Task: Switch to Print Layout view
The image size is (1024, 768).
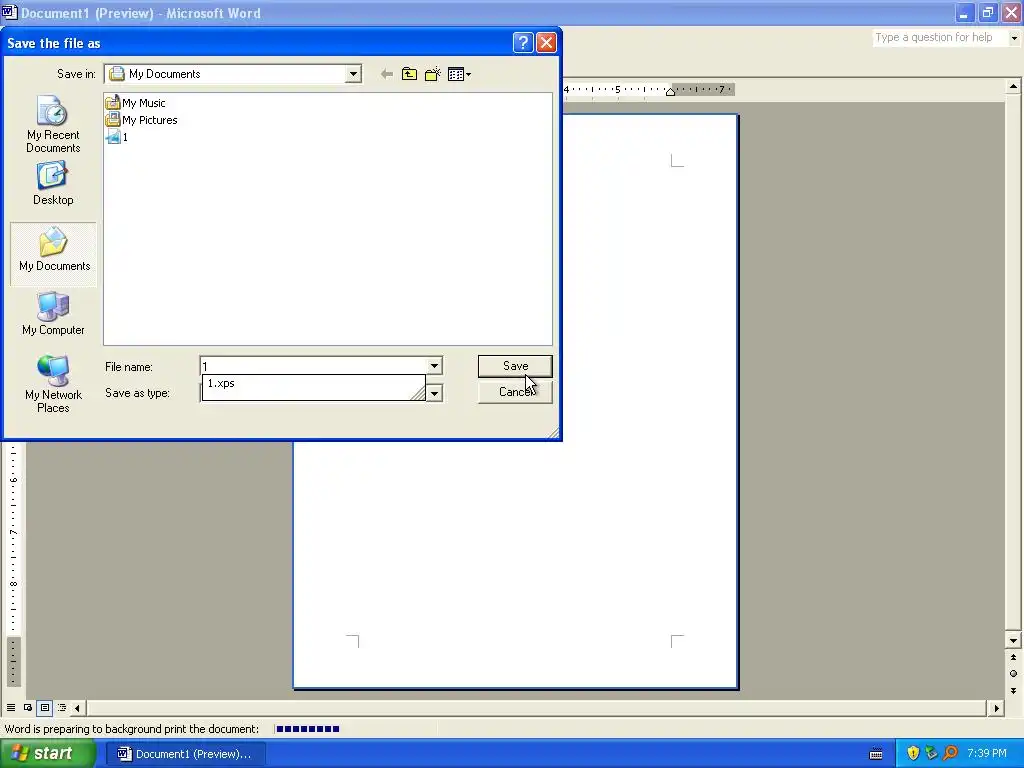Action: 45,708
